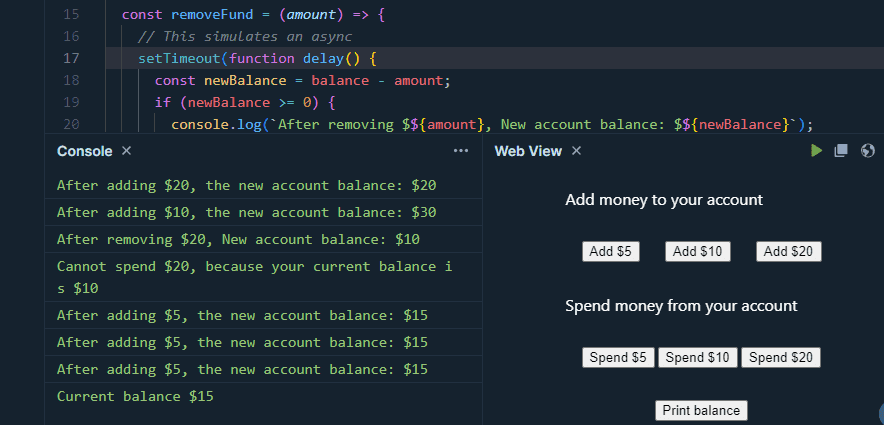This screenshot has width=884, height=425.
Task: Click the Spend $20 button
Action: [781, 357]
